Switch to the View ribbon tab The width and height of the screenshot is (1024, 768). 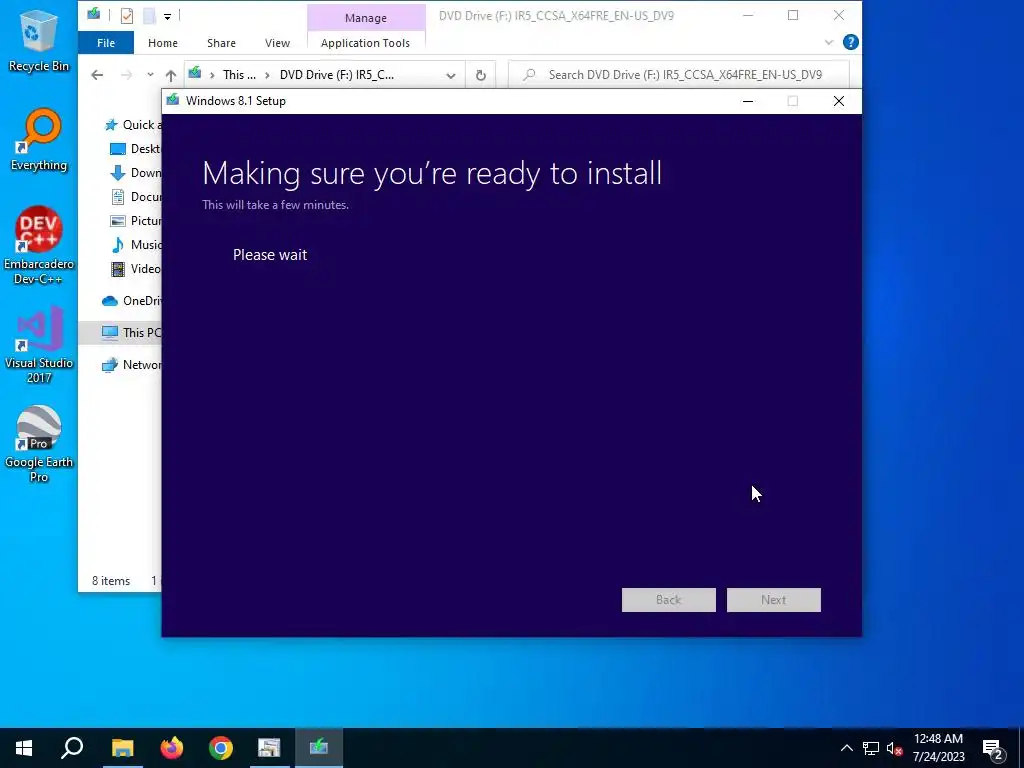coord(277,43)
